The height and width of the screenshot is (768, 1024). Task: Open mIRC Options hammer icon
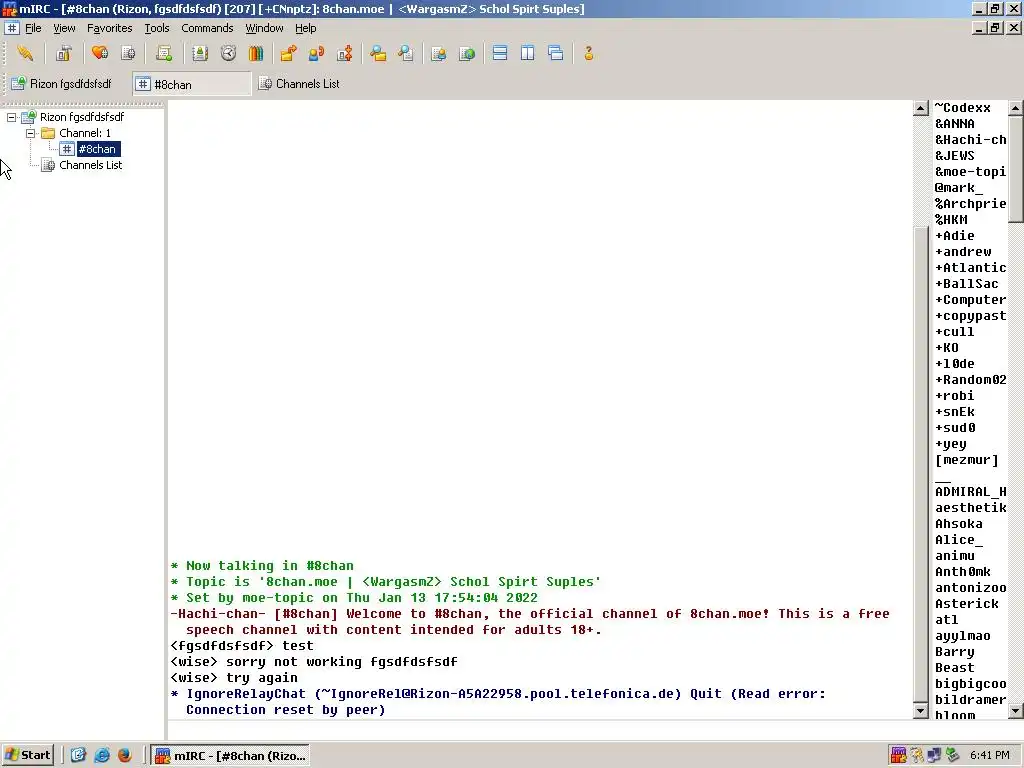(x=63, y=54)
